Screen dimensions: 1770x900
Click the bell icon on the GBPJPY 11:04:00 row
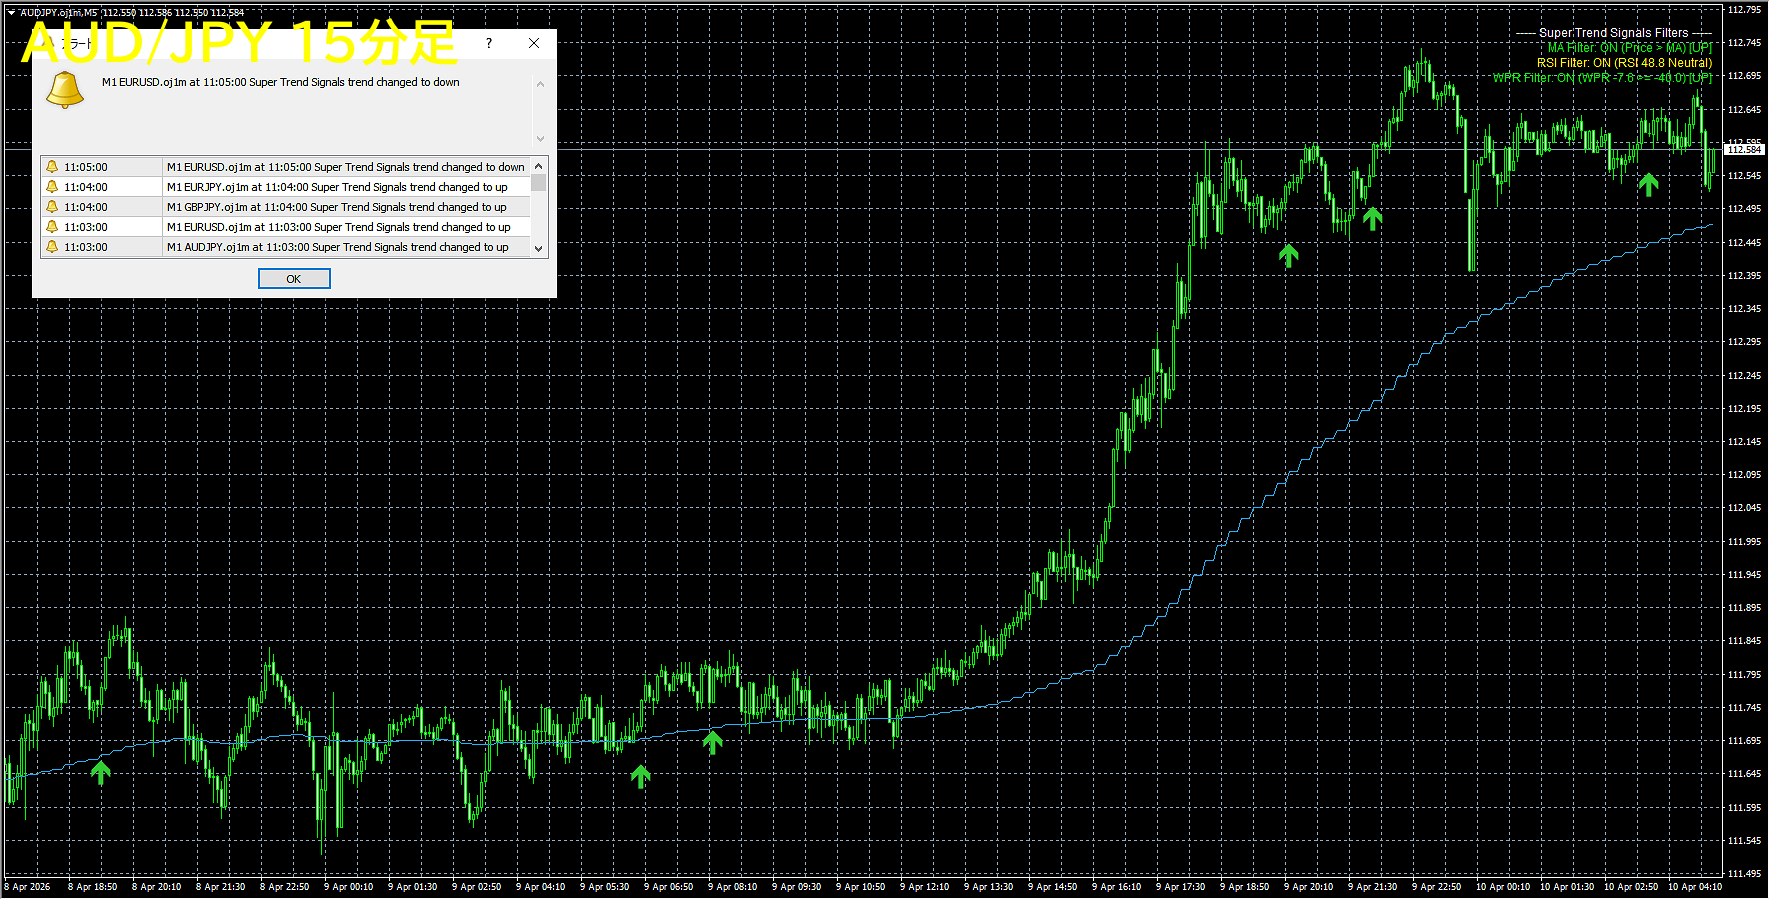(x=52, y=207)
